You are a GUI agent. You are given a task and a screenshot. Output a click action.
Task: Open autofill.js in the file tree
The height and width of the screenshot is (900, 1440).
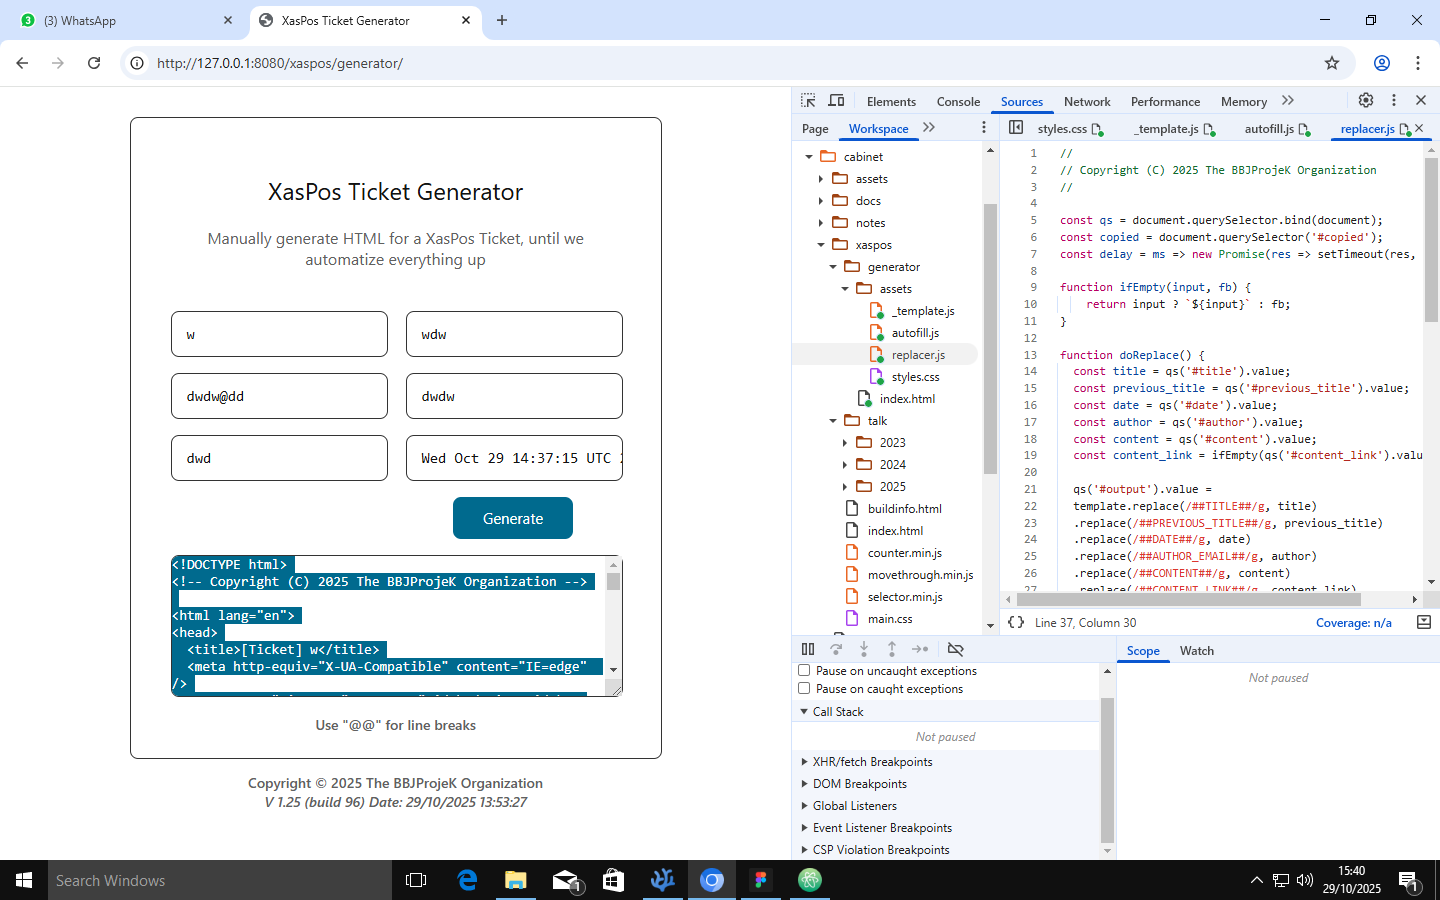[x=915, y=333]
